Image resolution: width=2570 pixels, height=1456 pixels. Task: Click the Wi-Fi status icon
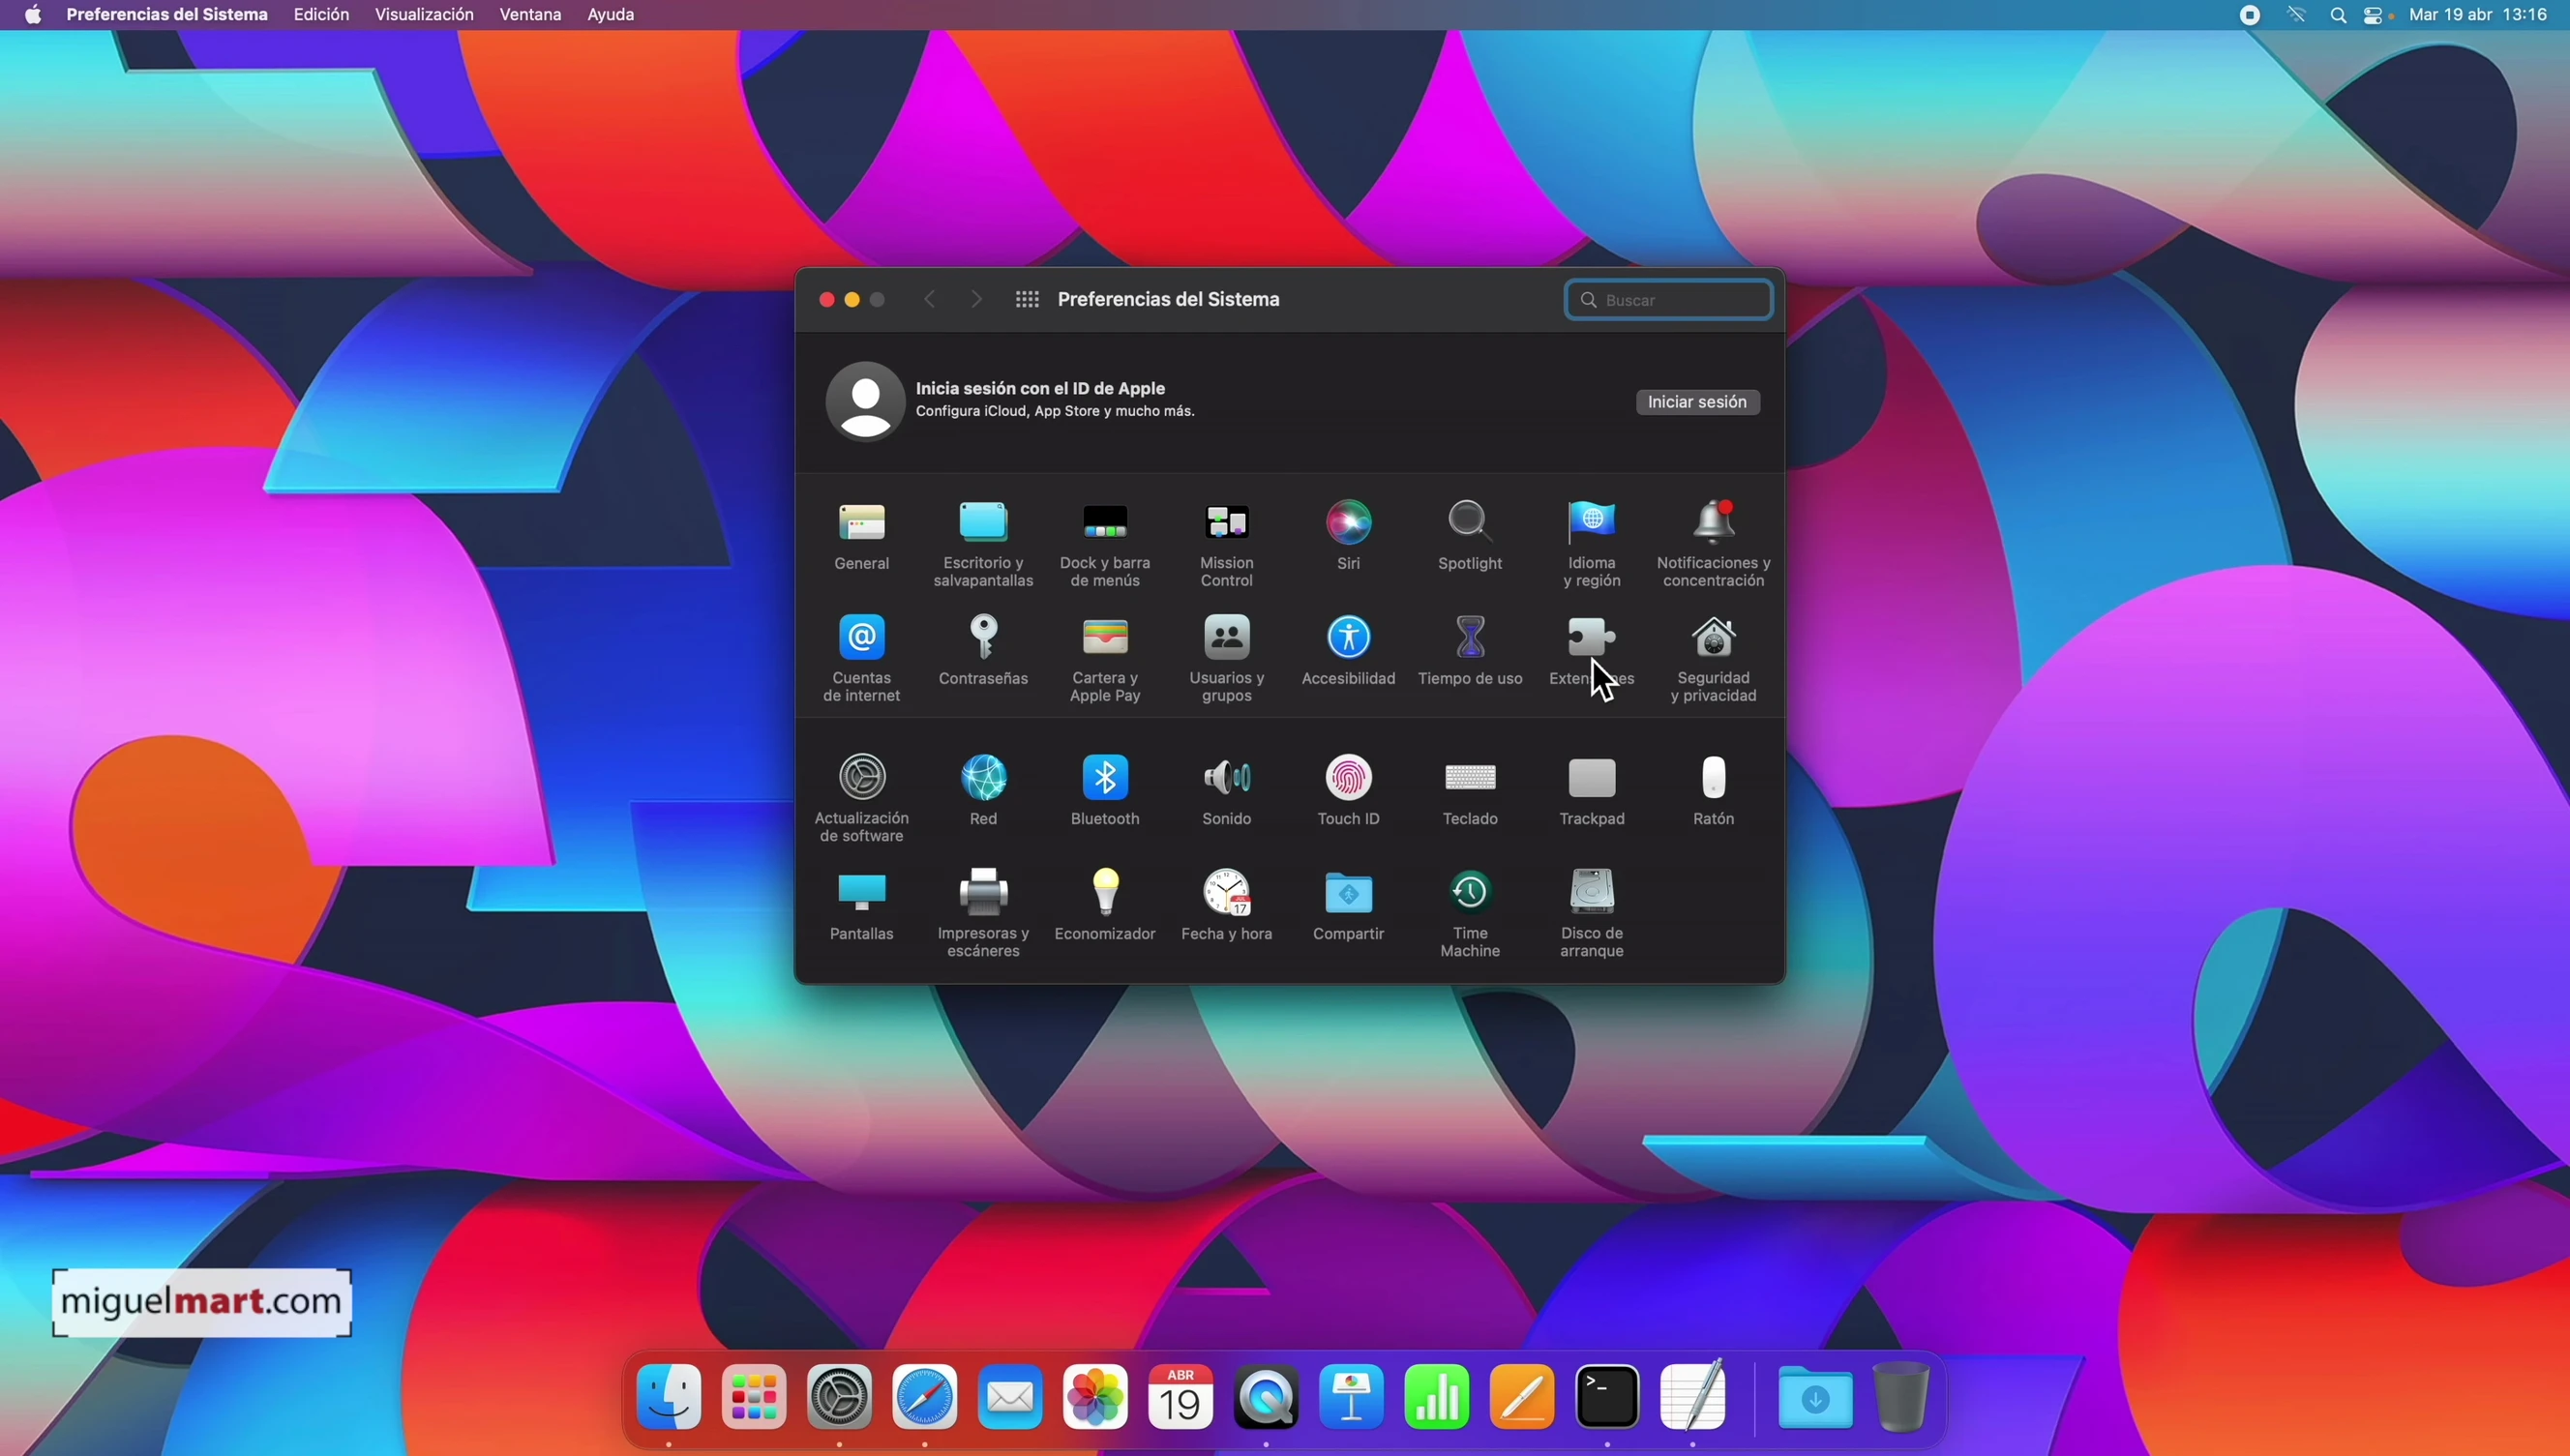2296,15
